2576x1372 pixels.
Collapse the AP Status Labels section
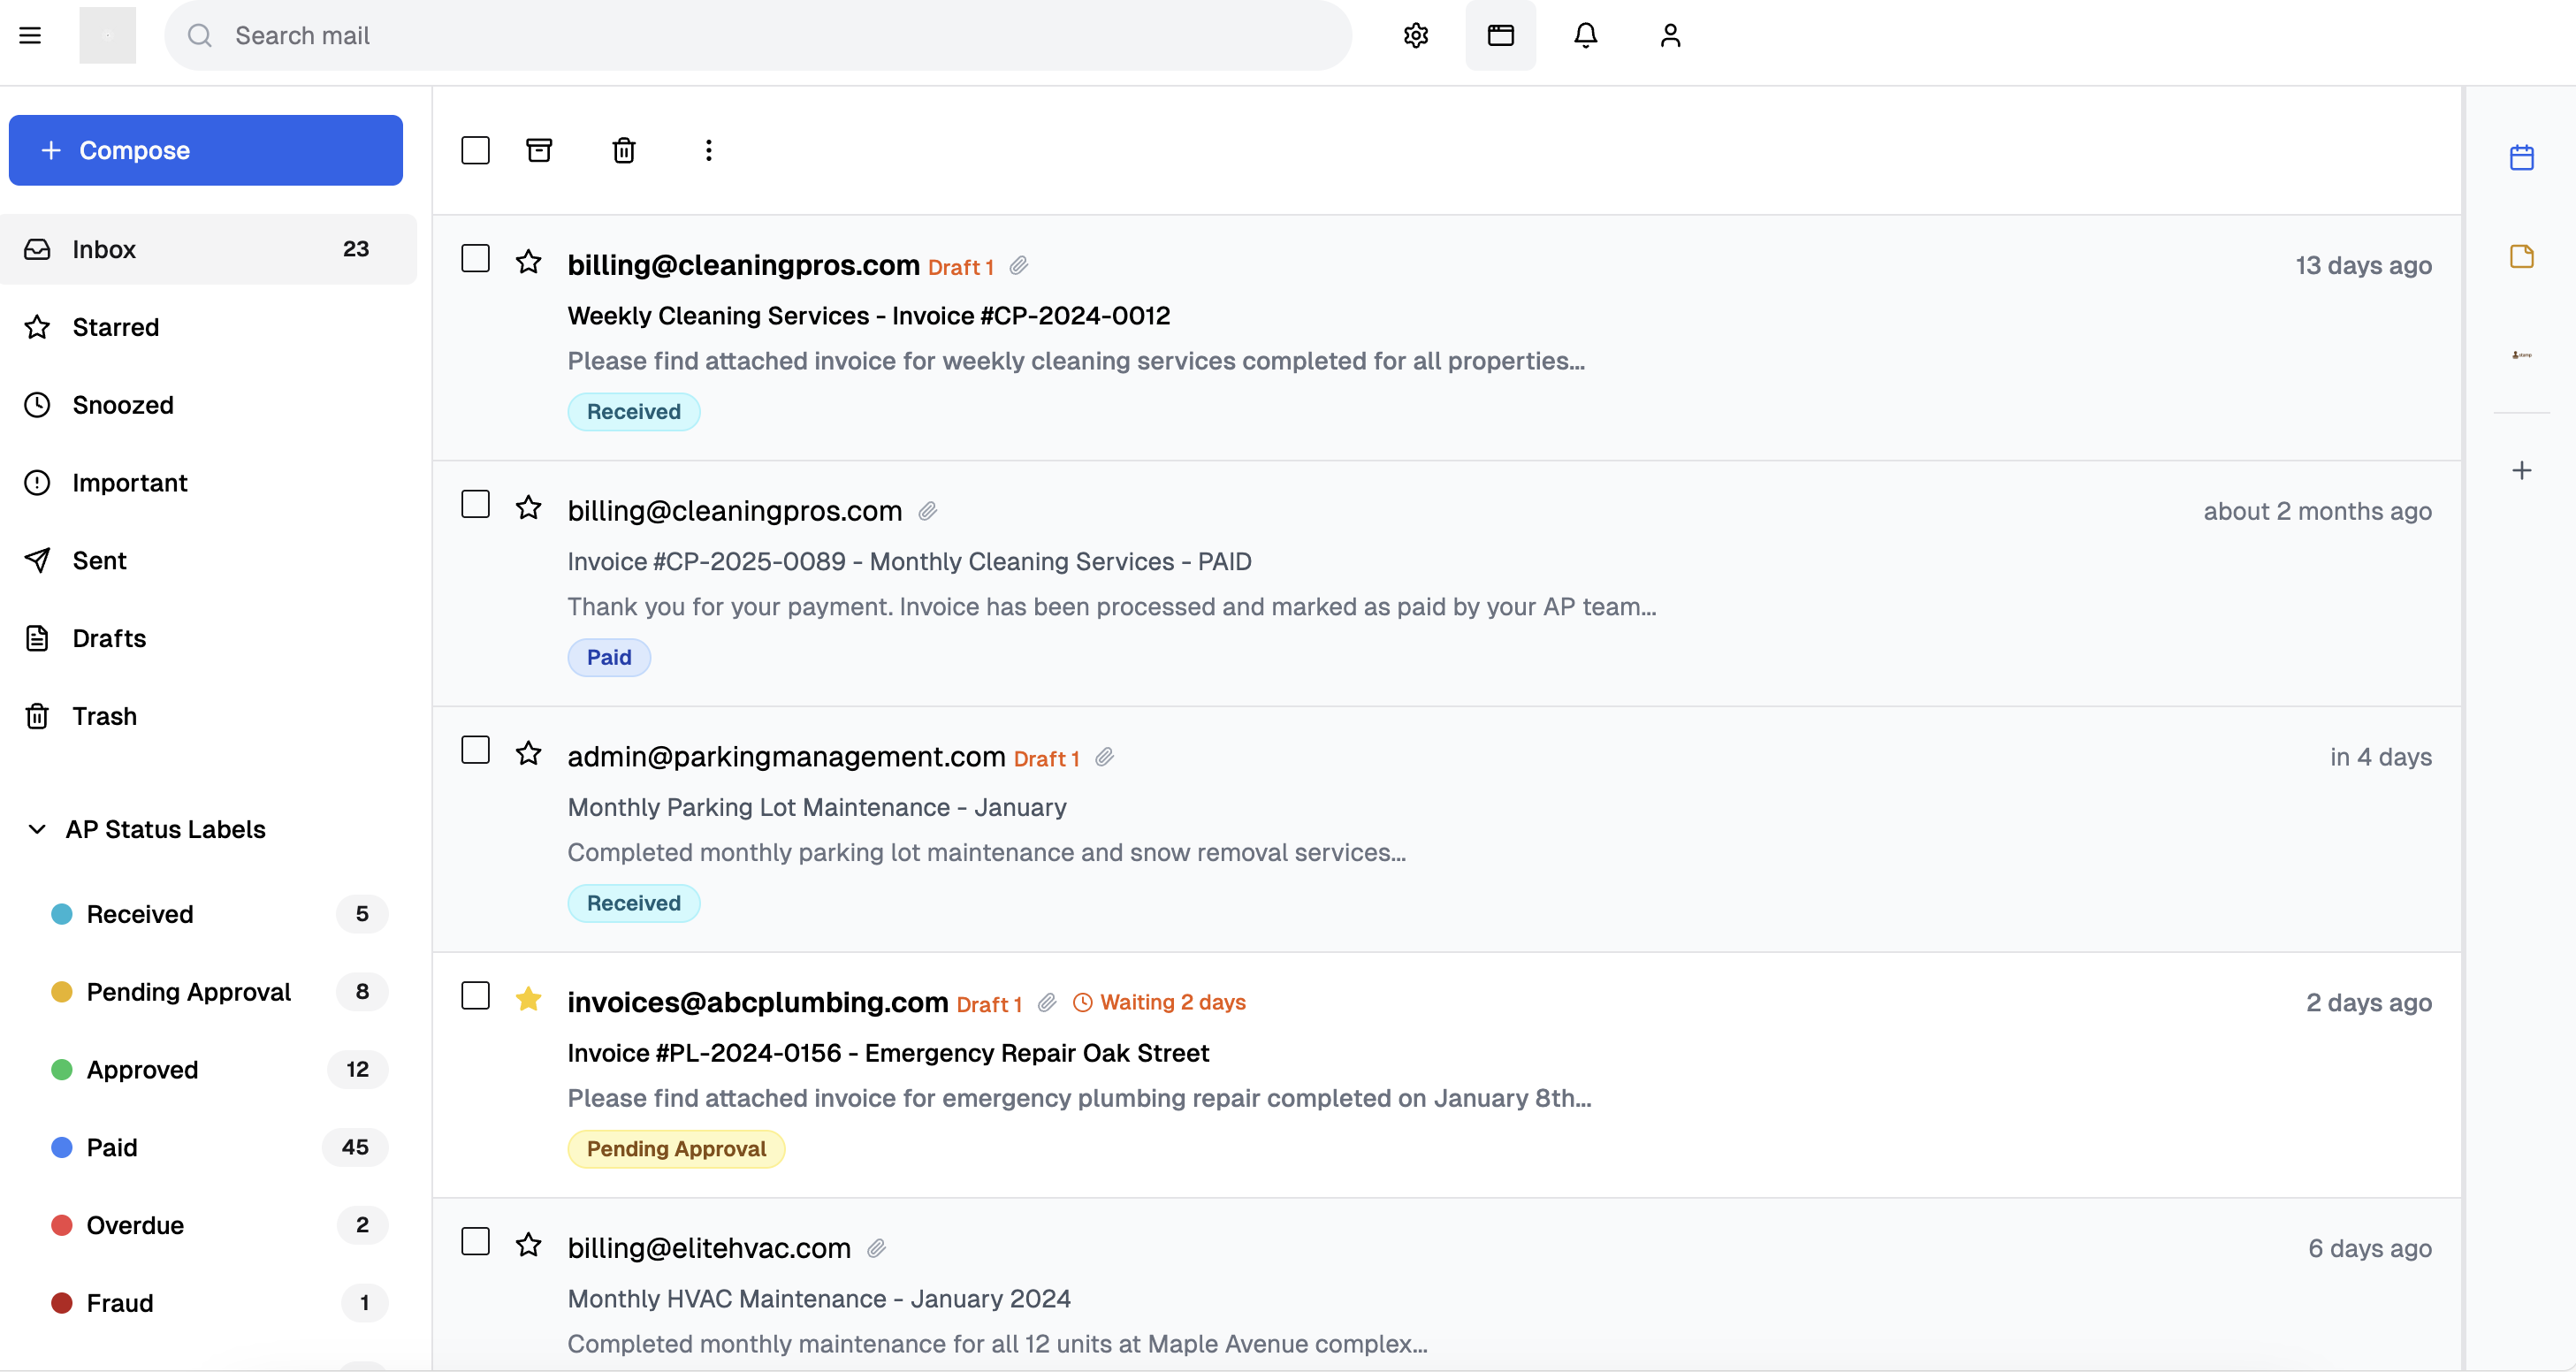point(36,829)
